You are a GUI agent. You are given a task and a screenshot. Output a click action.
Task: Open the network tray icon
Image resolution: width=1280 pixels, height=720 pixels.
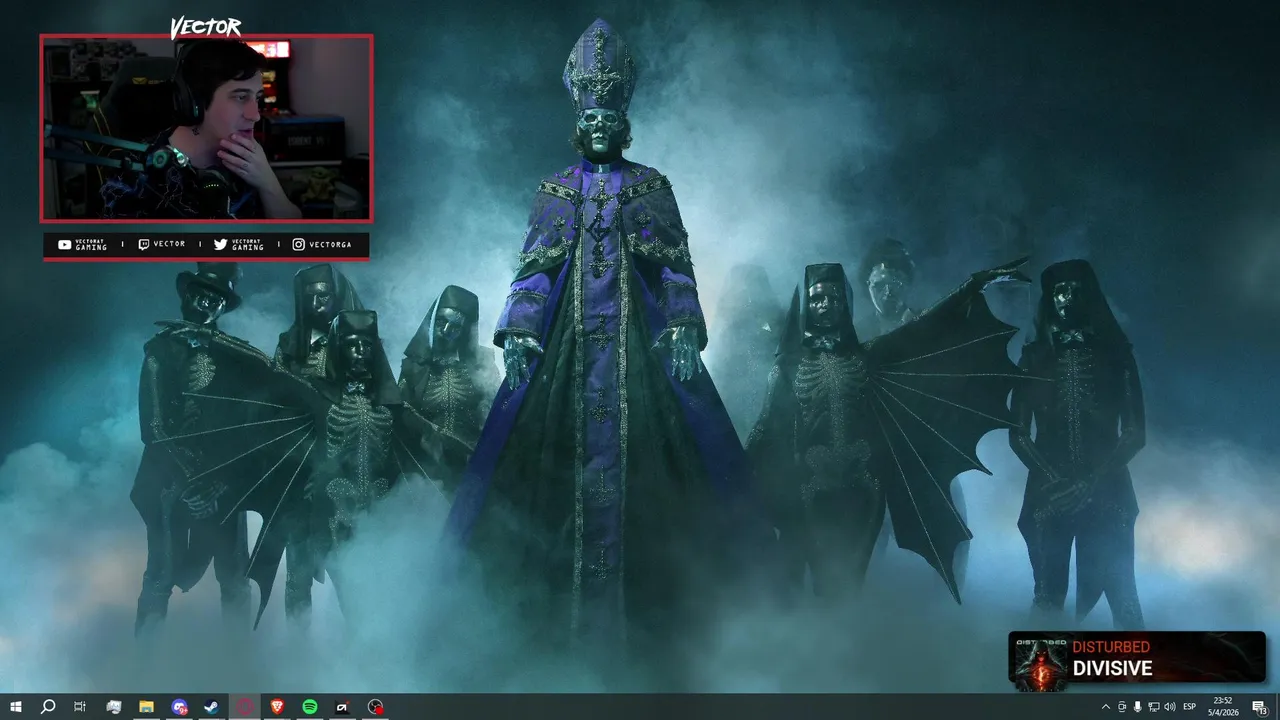[1153, 707]
